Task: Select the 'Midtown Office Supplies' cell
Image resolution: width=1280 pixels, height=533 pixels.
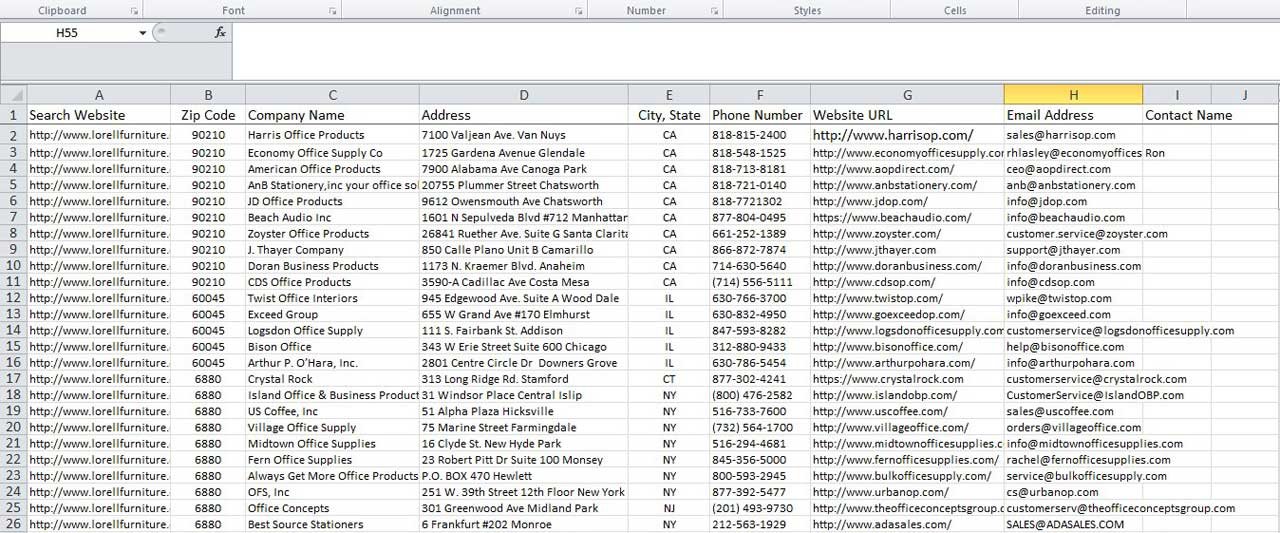Action: pos(332,444)
